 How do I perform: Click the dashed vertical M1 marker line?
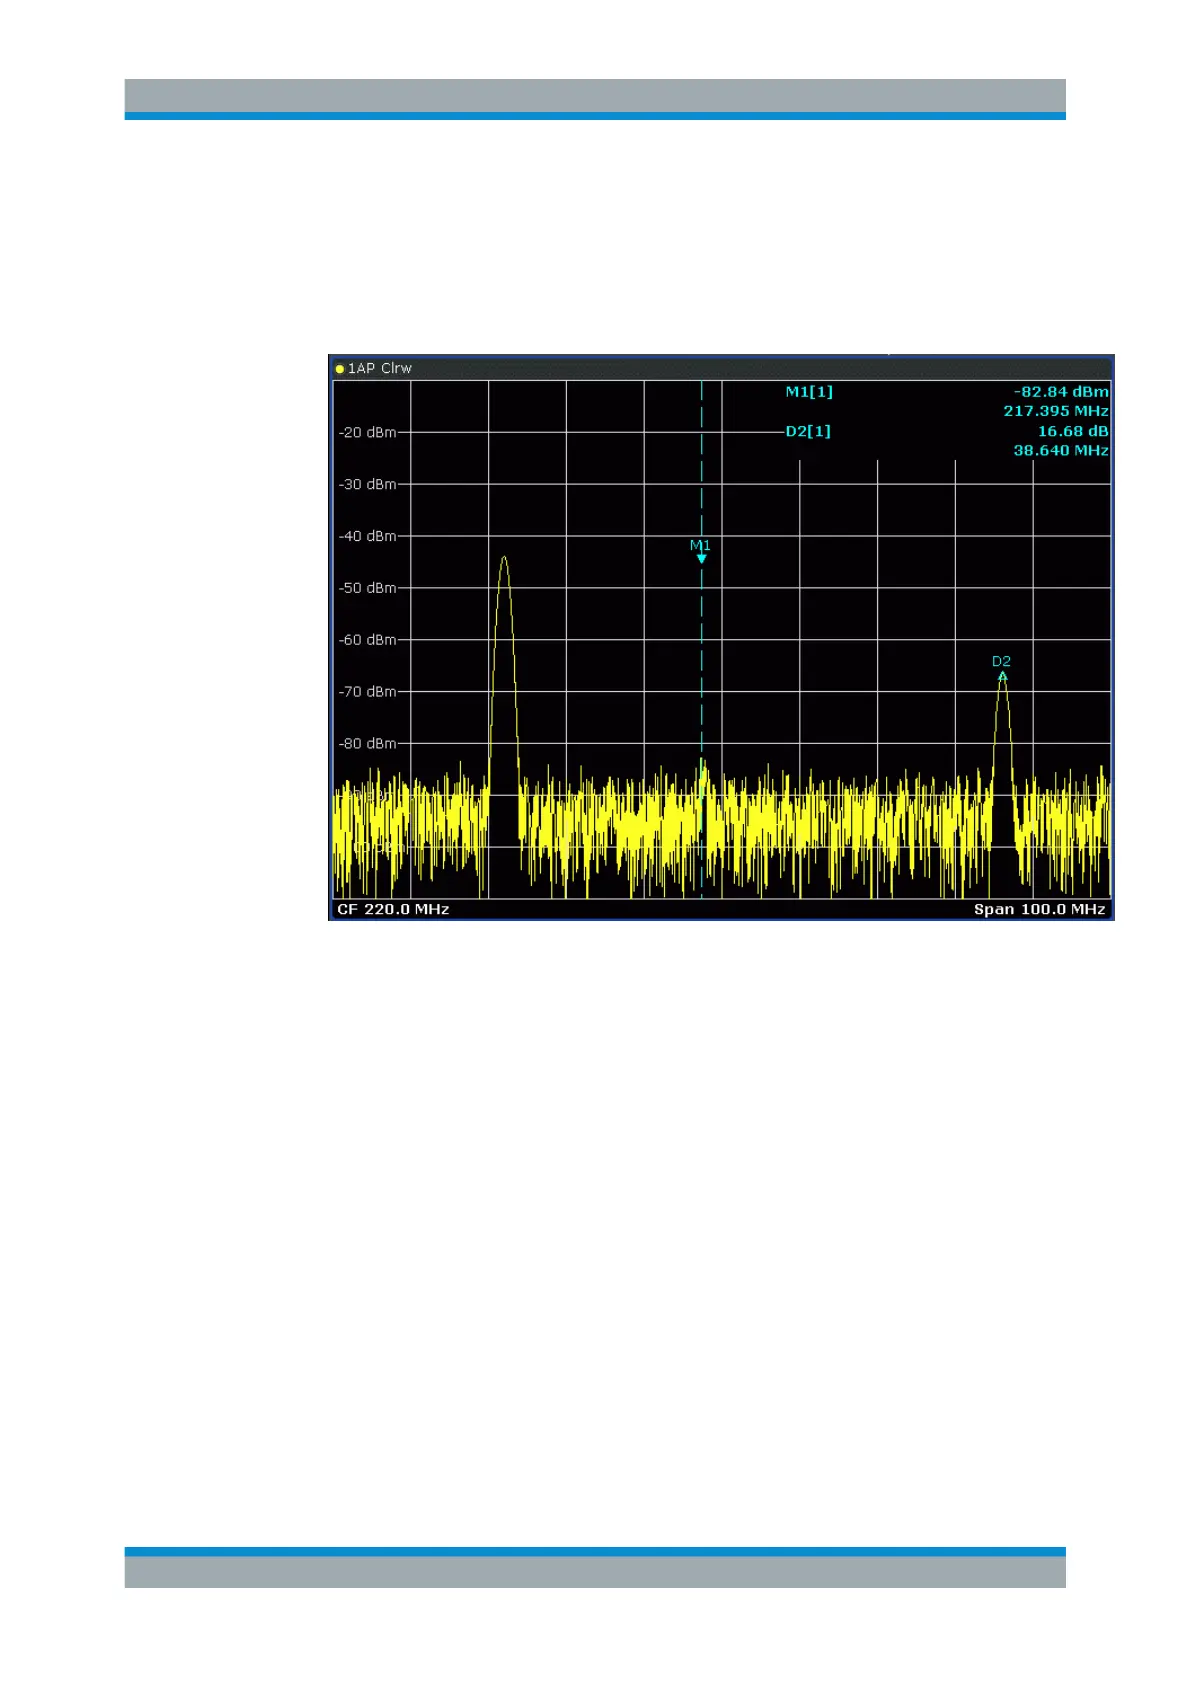702,640
